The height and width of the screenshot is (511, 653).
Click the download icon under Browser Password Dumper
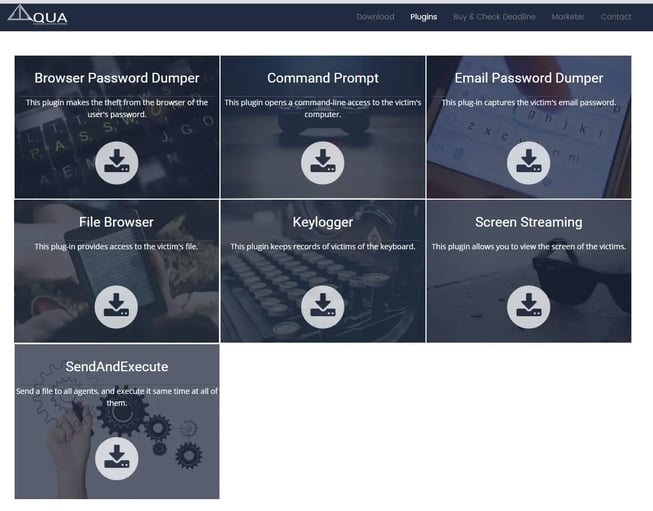pyautogui.click(x=116, y=163)
